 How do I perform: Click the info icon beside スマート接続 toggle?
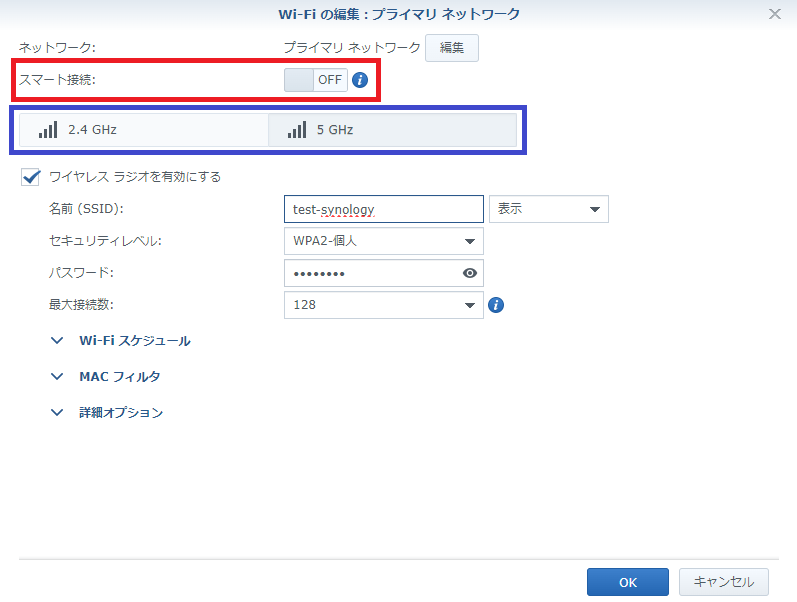(x=360, y=80)
